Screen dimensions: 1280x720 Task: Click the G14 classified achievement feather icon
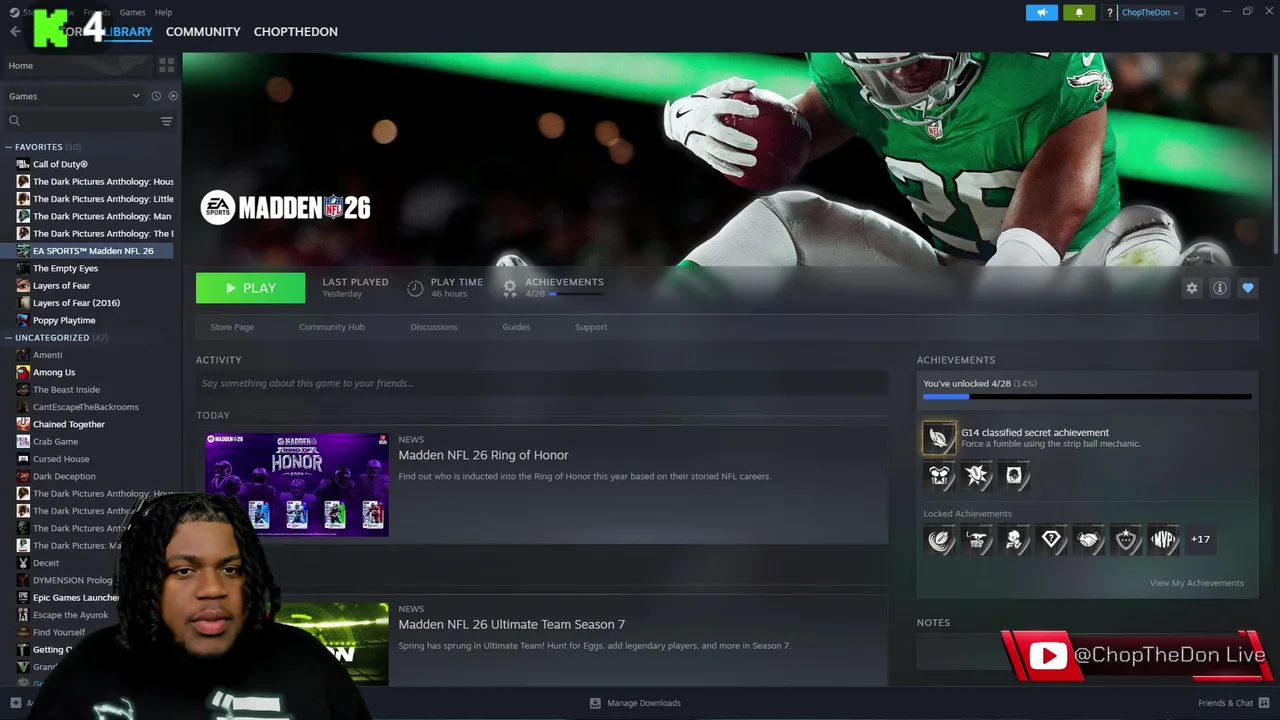tap(939, 438)
